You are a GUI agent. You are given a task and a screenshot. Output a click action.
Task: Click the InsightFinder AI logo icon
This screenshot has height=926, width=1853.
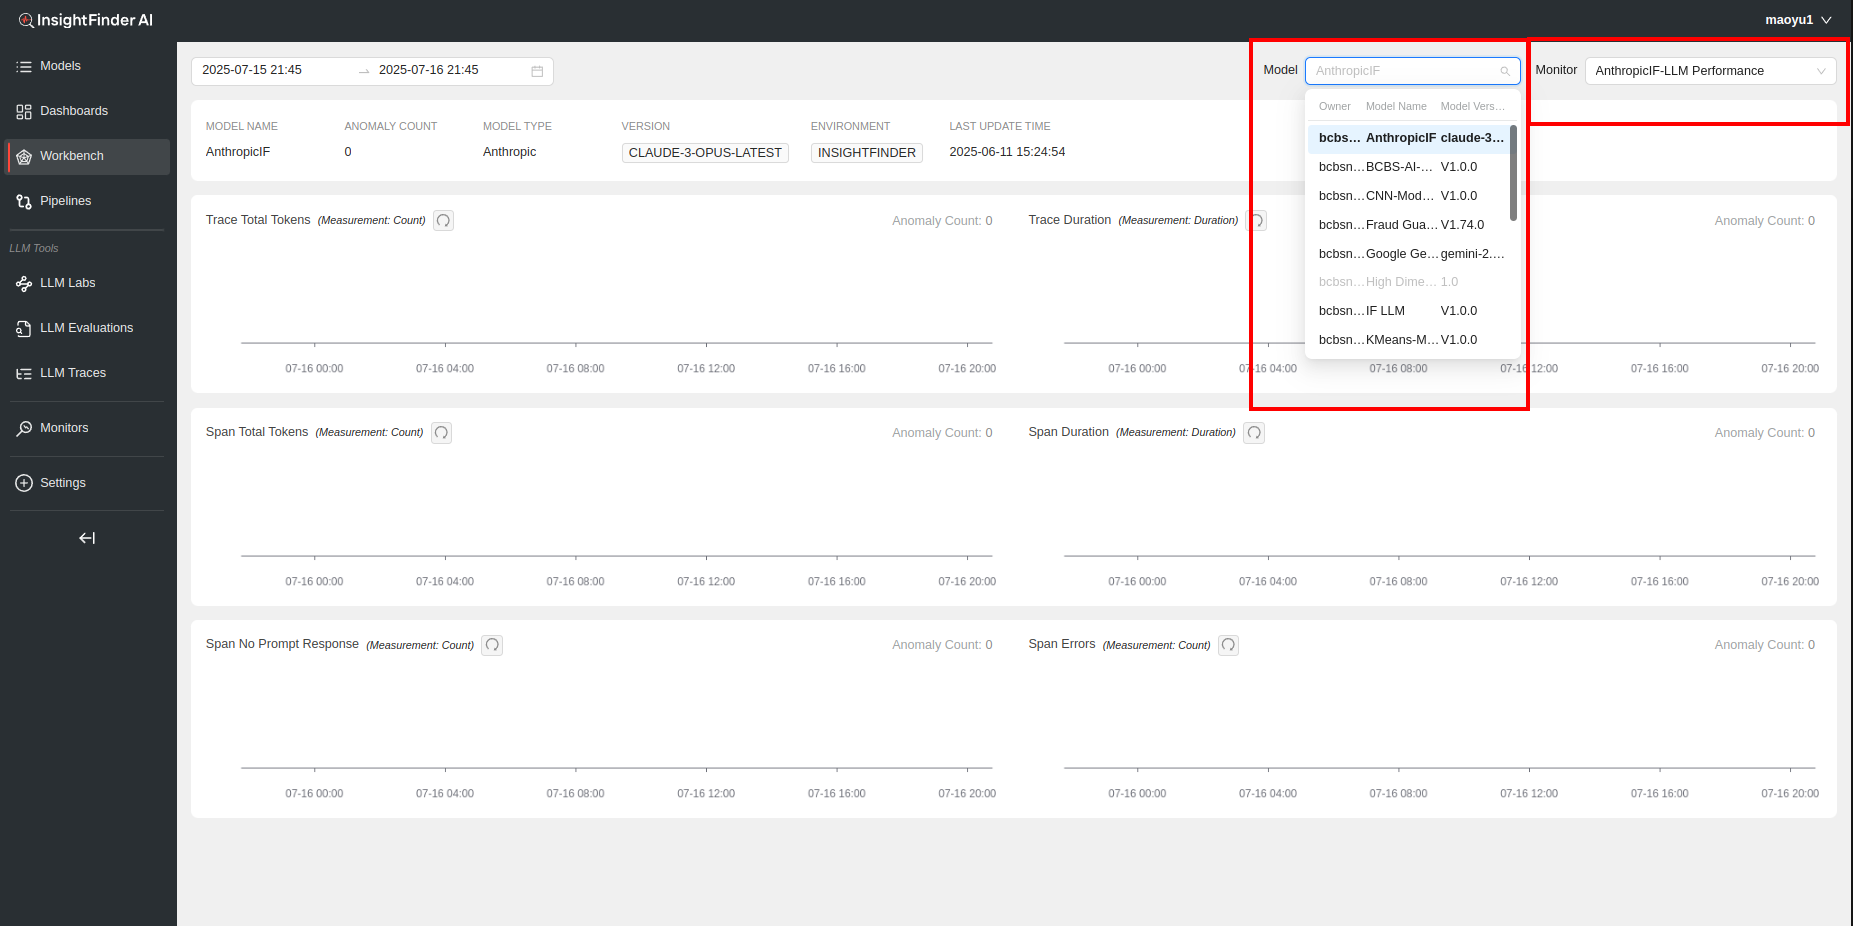(x=26, y=20)
